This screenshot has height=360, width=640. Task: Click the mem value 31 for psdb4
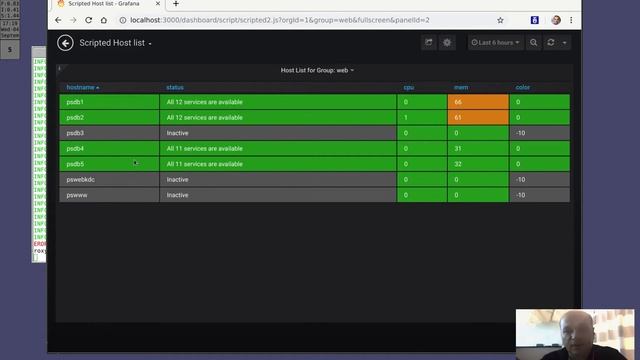pyautogui.click(x=478, y=149)
